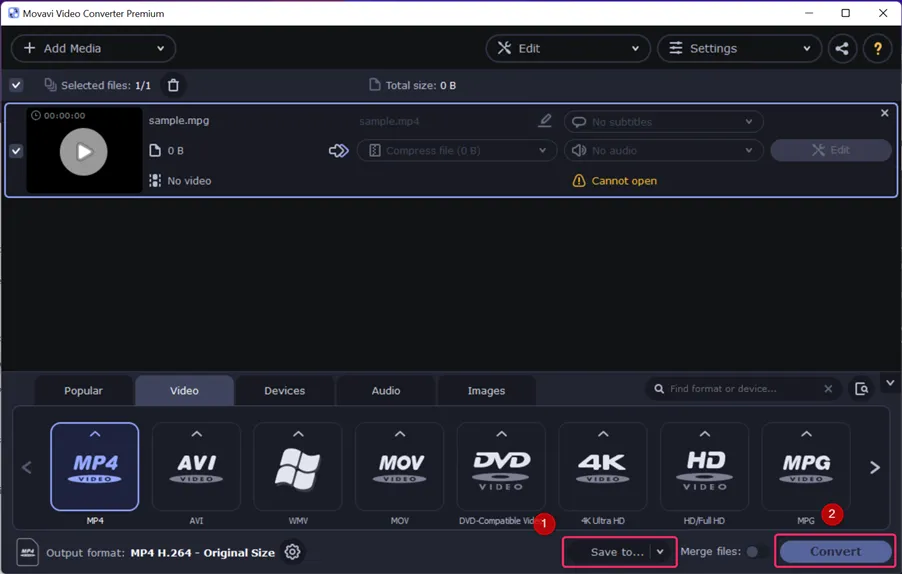Select the MOV video format
The image size is (902, 574).
(x=400, y=466)
